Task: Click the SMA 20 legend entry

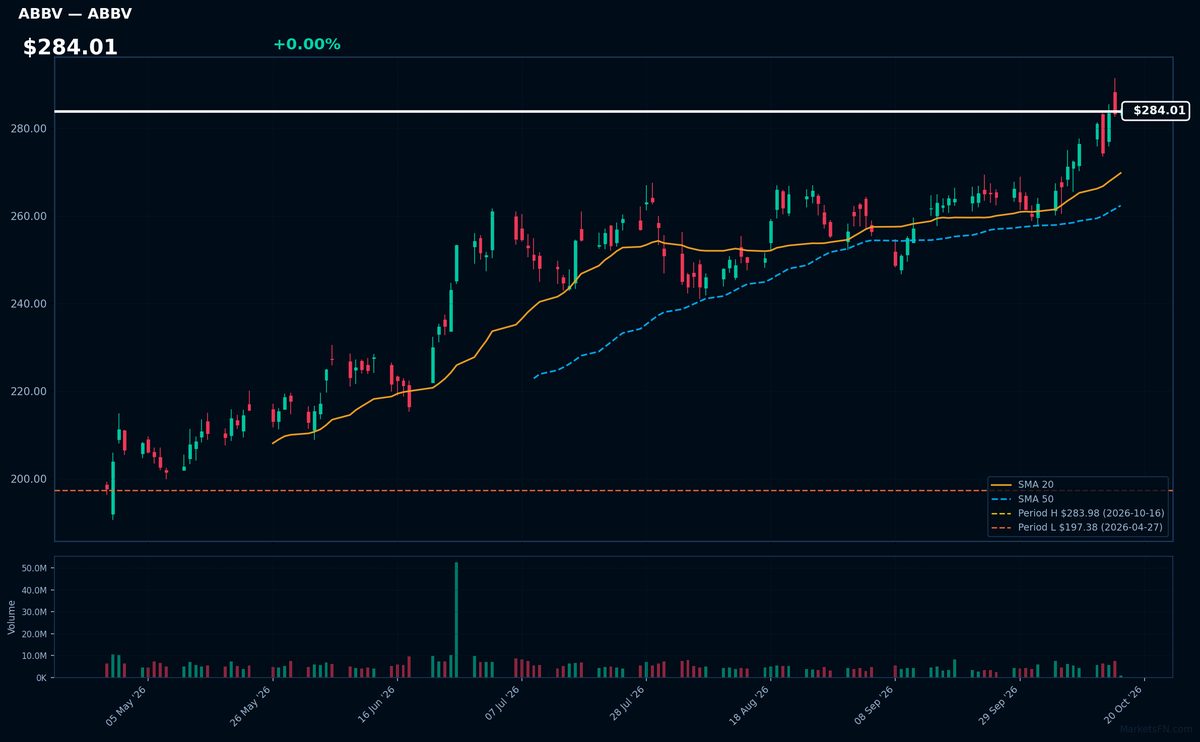Action: coord(1021,484)
